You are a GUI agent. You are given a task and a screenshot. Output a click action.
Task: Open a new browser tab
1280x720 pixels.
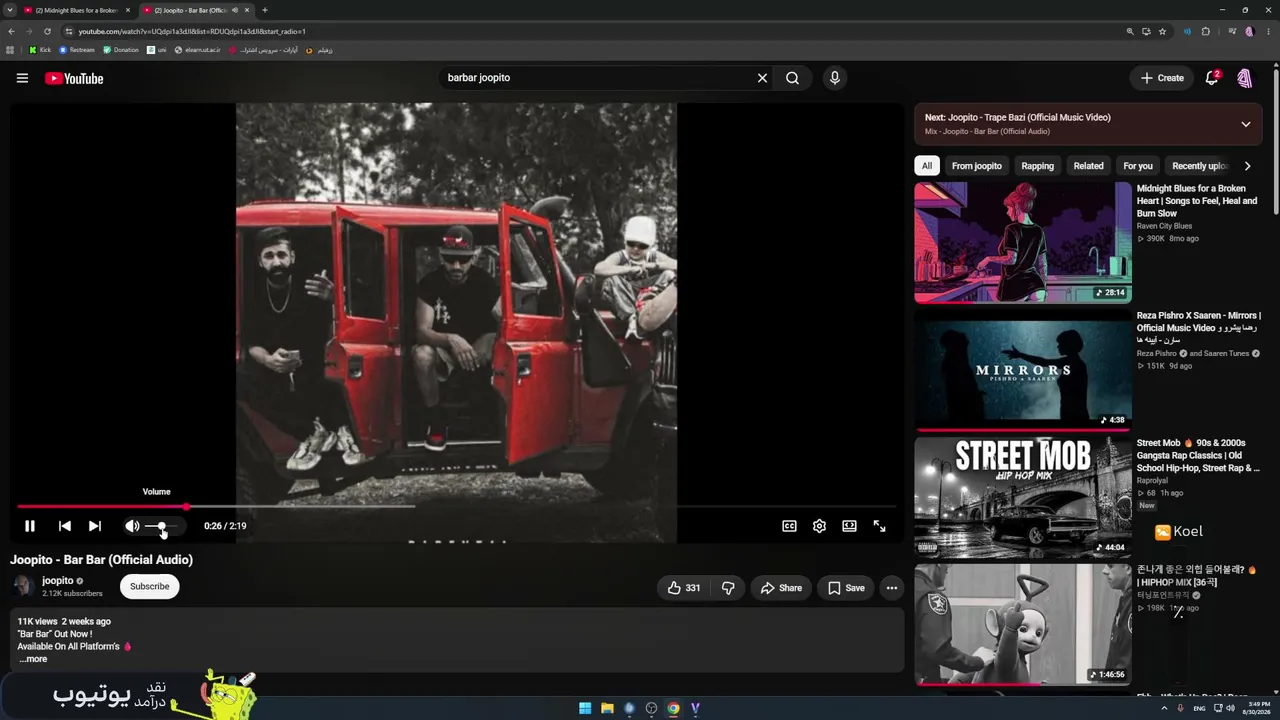(265, 10)
